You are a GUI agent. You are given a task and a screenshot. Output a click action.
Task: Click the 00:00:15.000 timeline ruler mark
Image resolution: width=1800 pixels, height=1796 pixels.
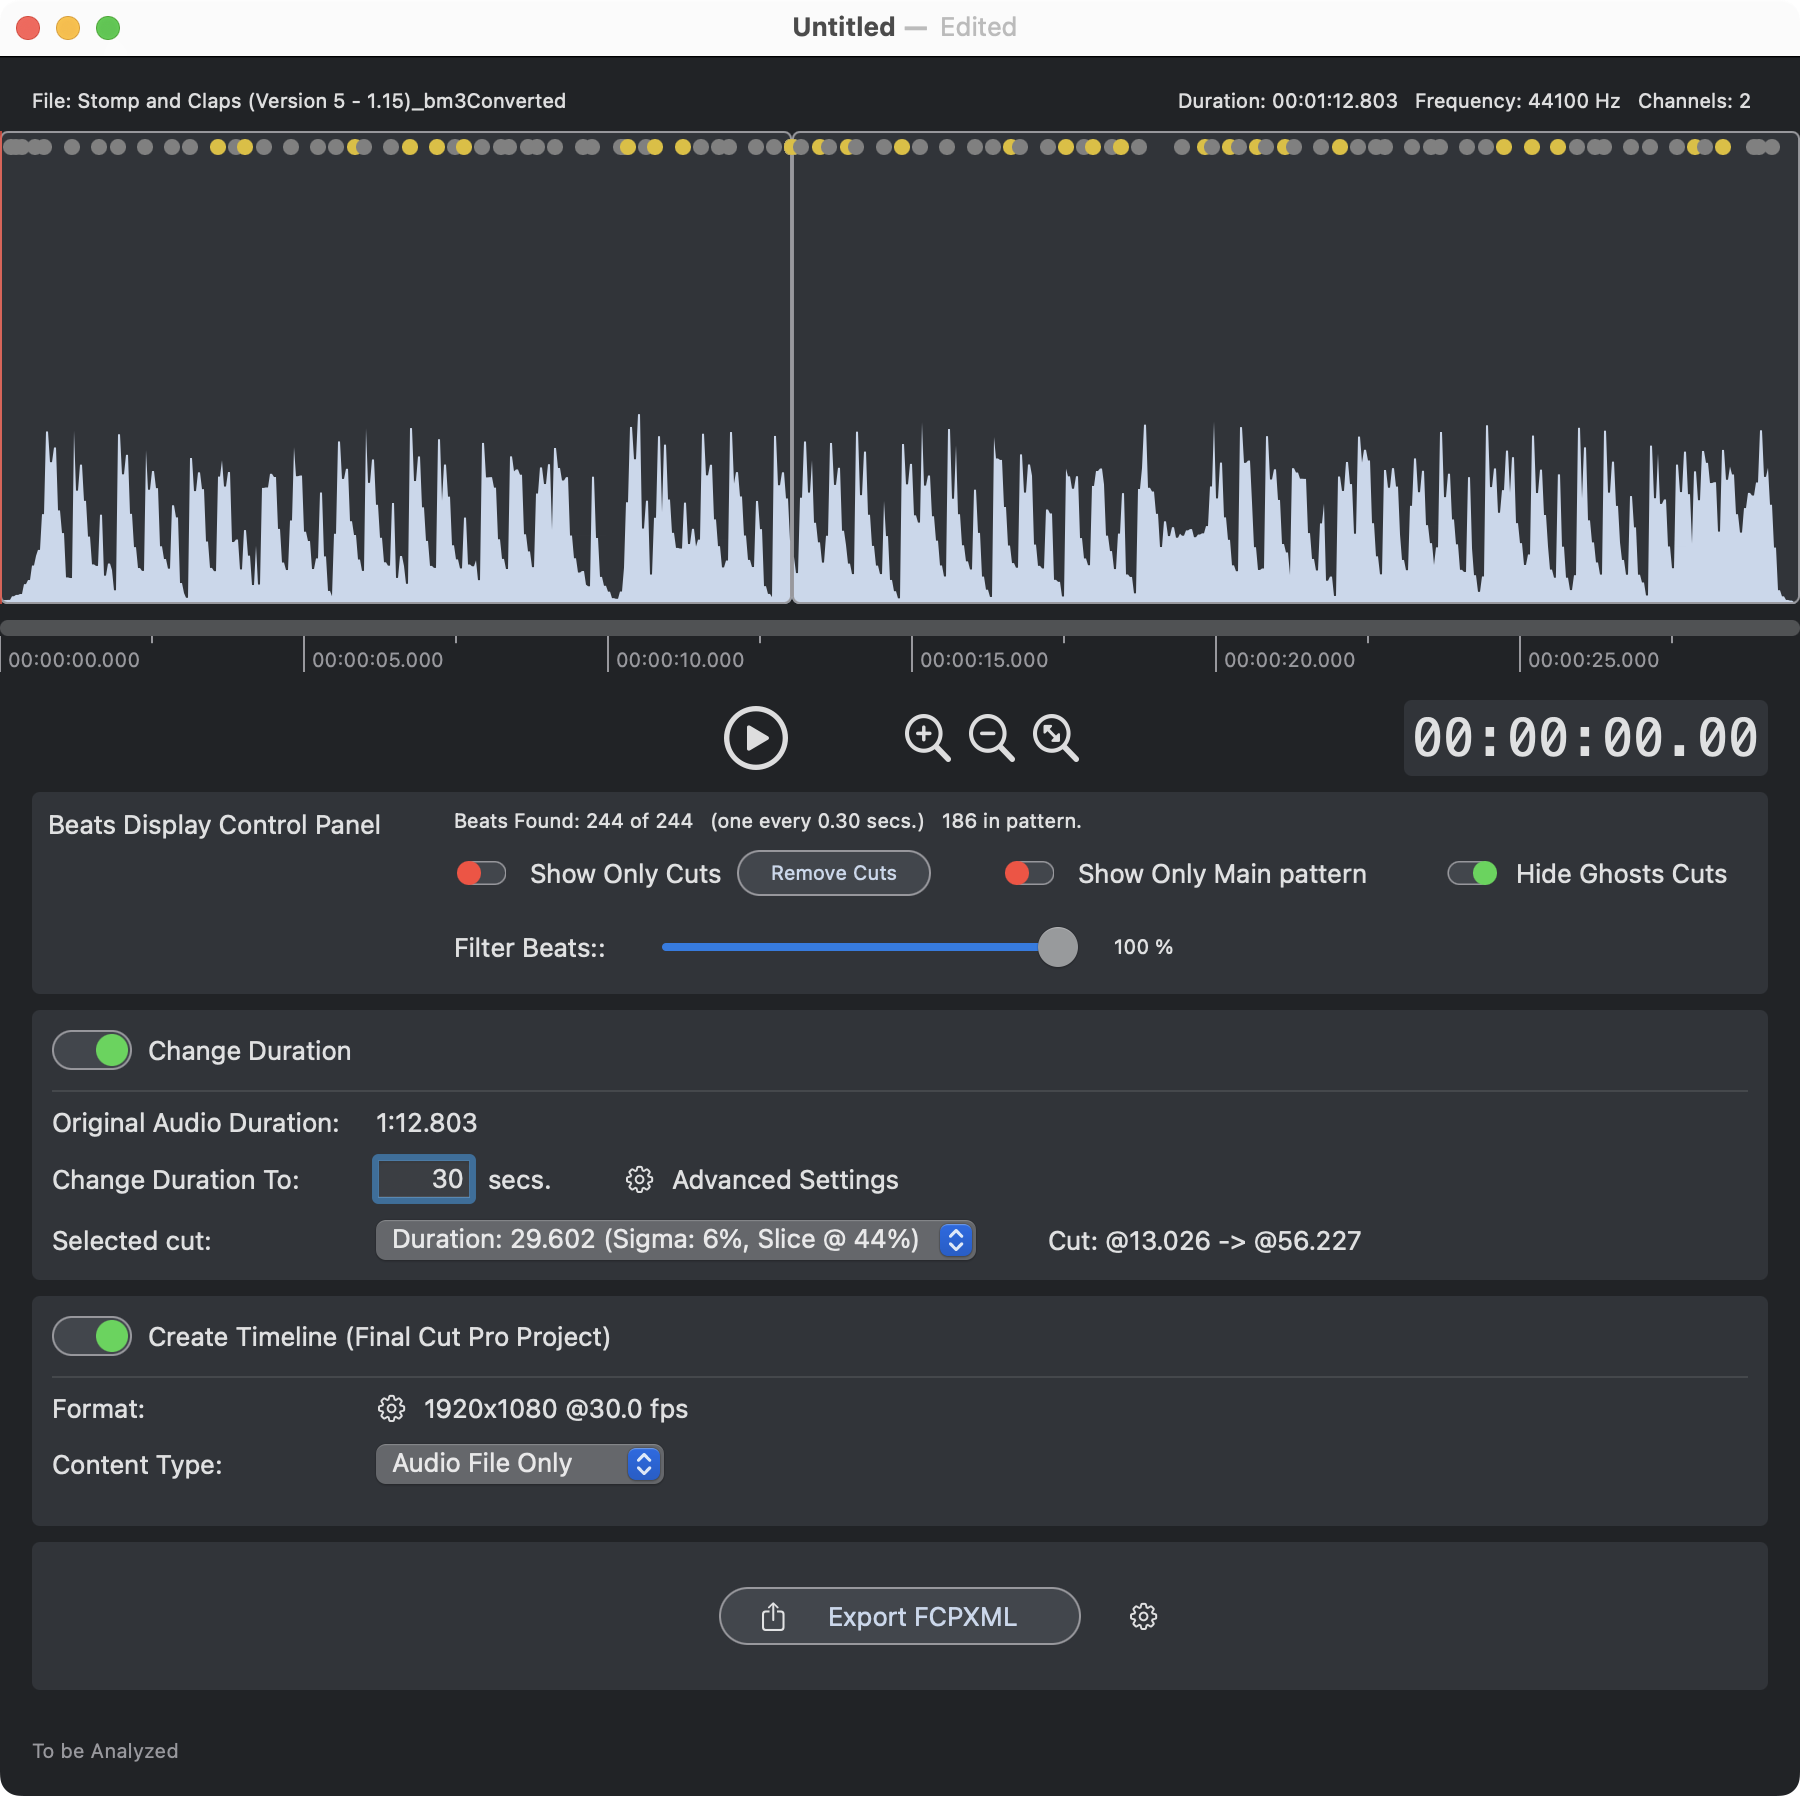pos(984,660)
